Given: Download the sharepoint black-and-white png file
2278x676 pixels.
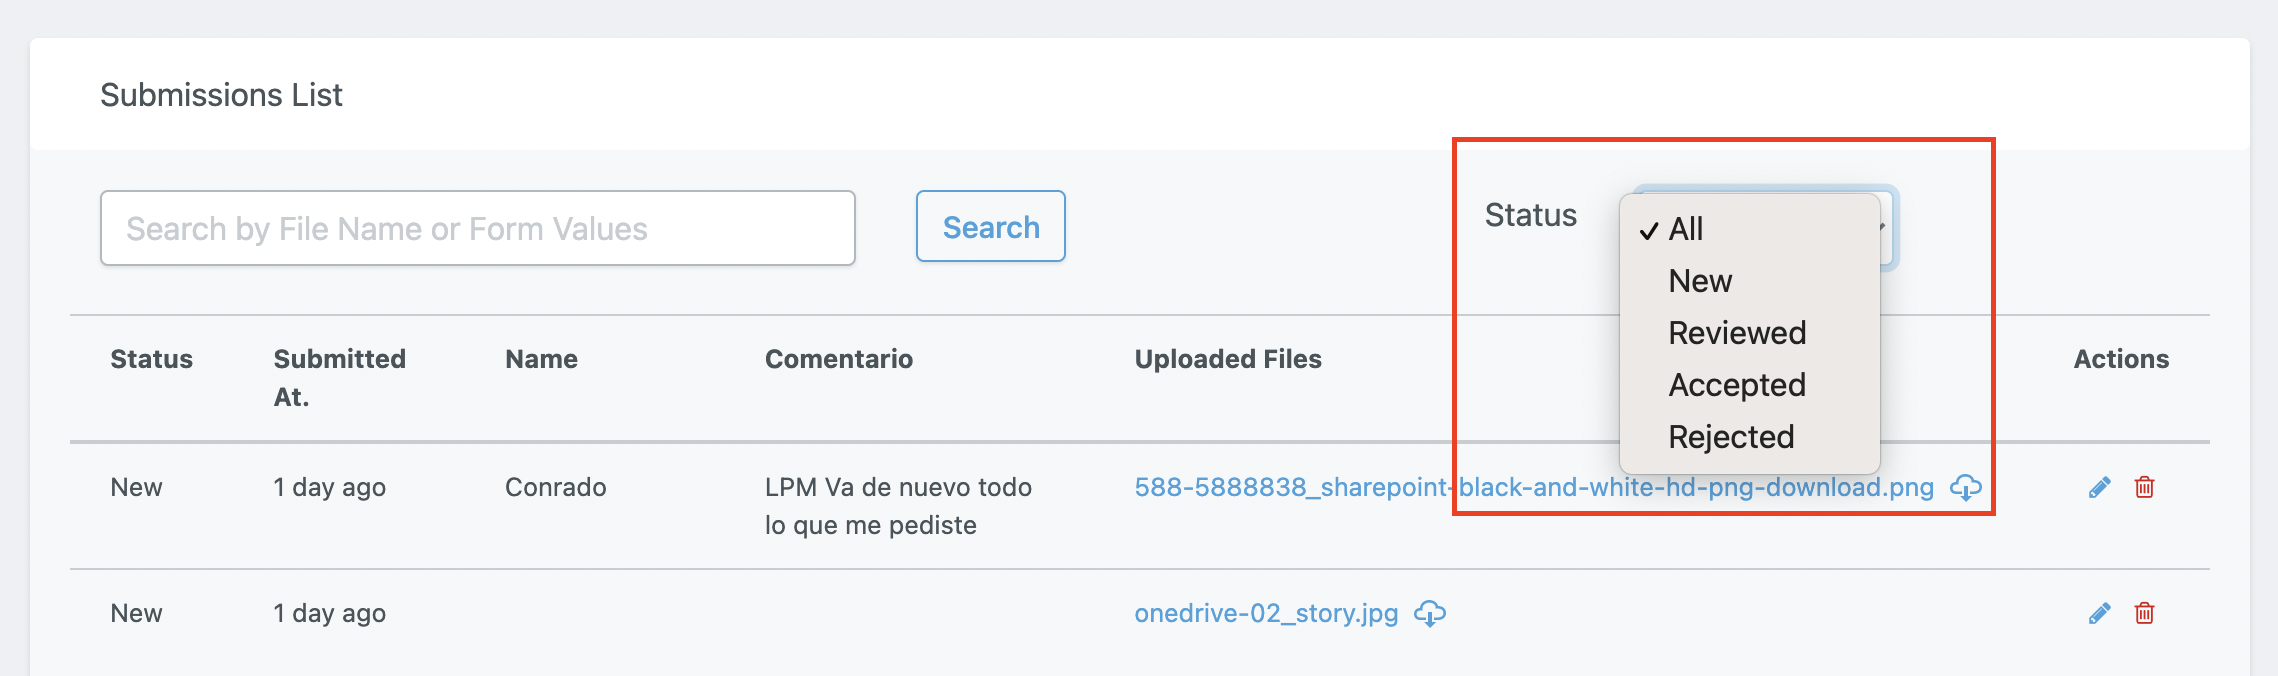Looking at the screenshot, I should 1966,488.
